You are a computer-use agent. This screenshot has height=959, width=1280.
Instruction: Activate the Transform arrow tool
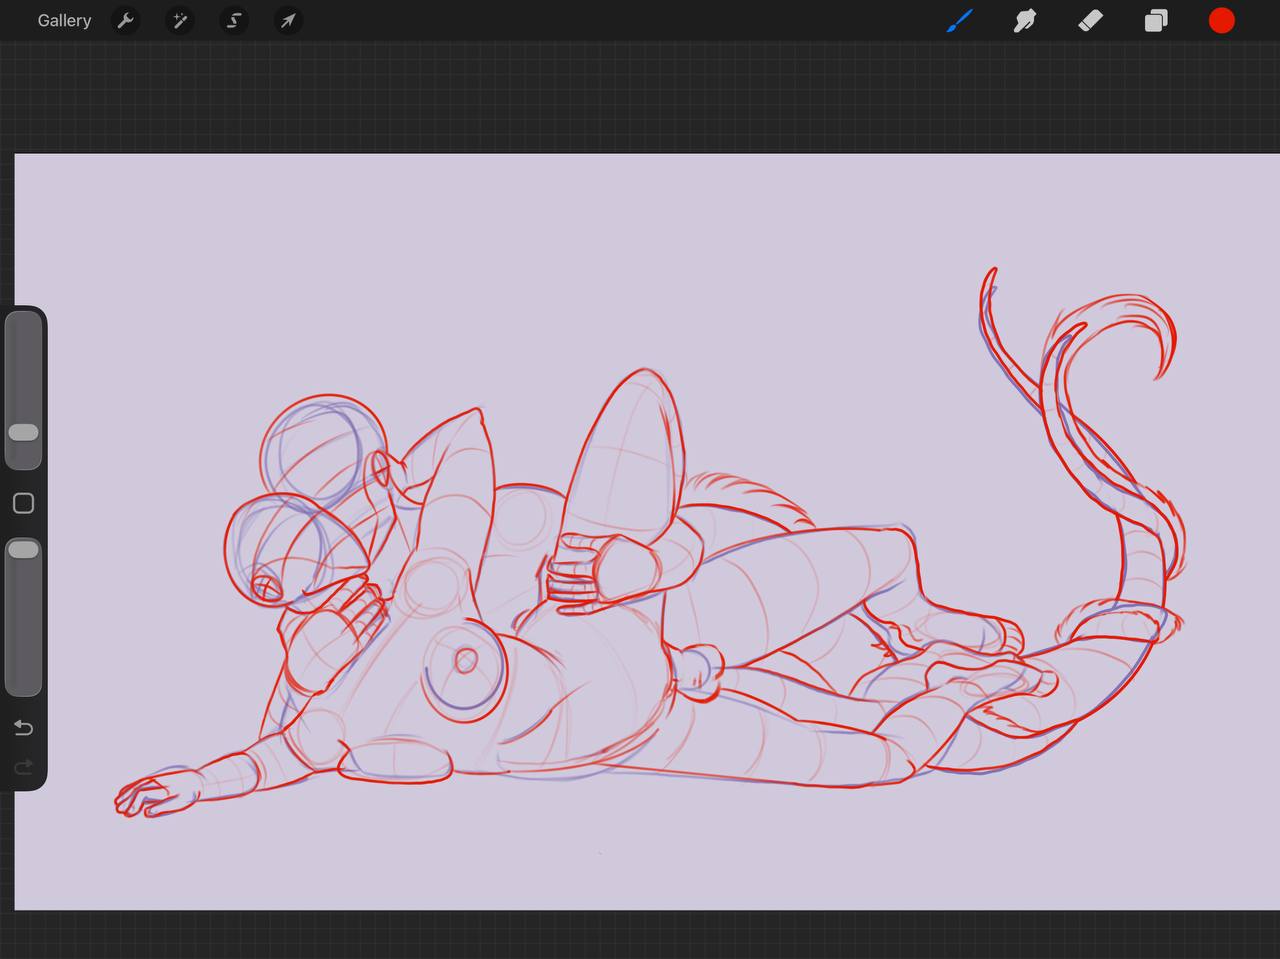click(288, 21)
